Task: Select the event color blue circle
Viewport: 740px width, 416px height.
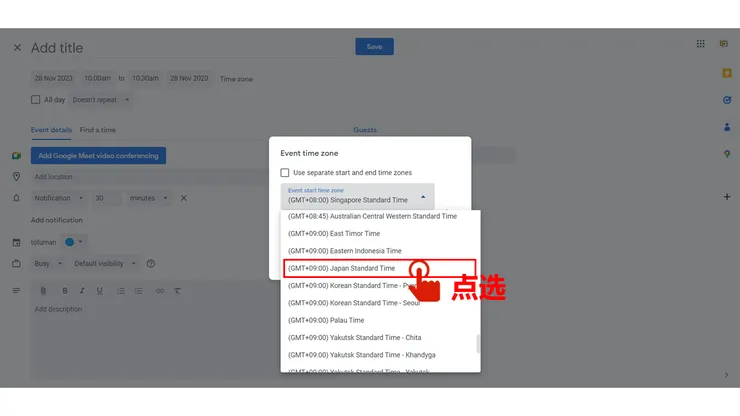Action: [x=69, y=242]
